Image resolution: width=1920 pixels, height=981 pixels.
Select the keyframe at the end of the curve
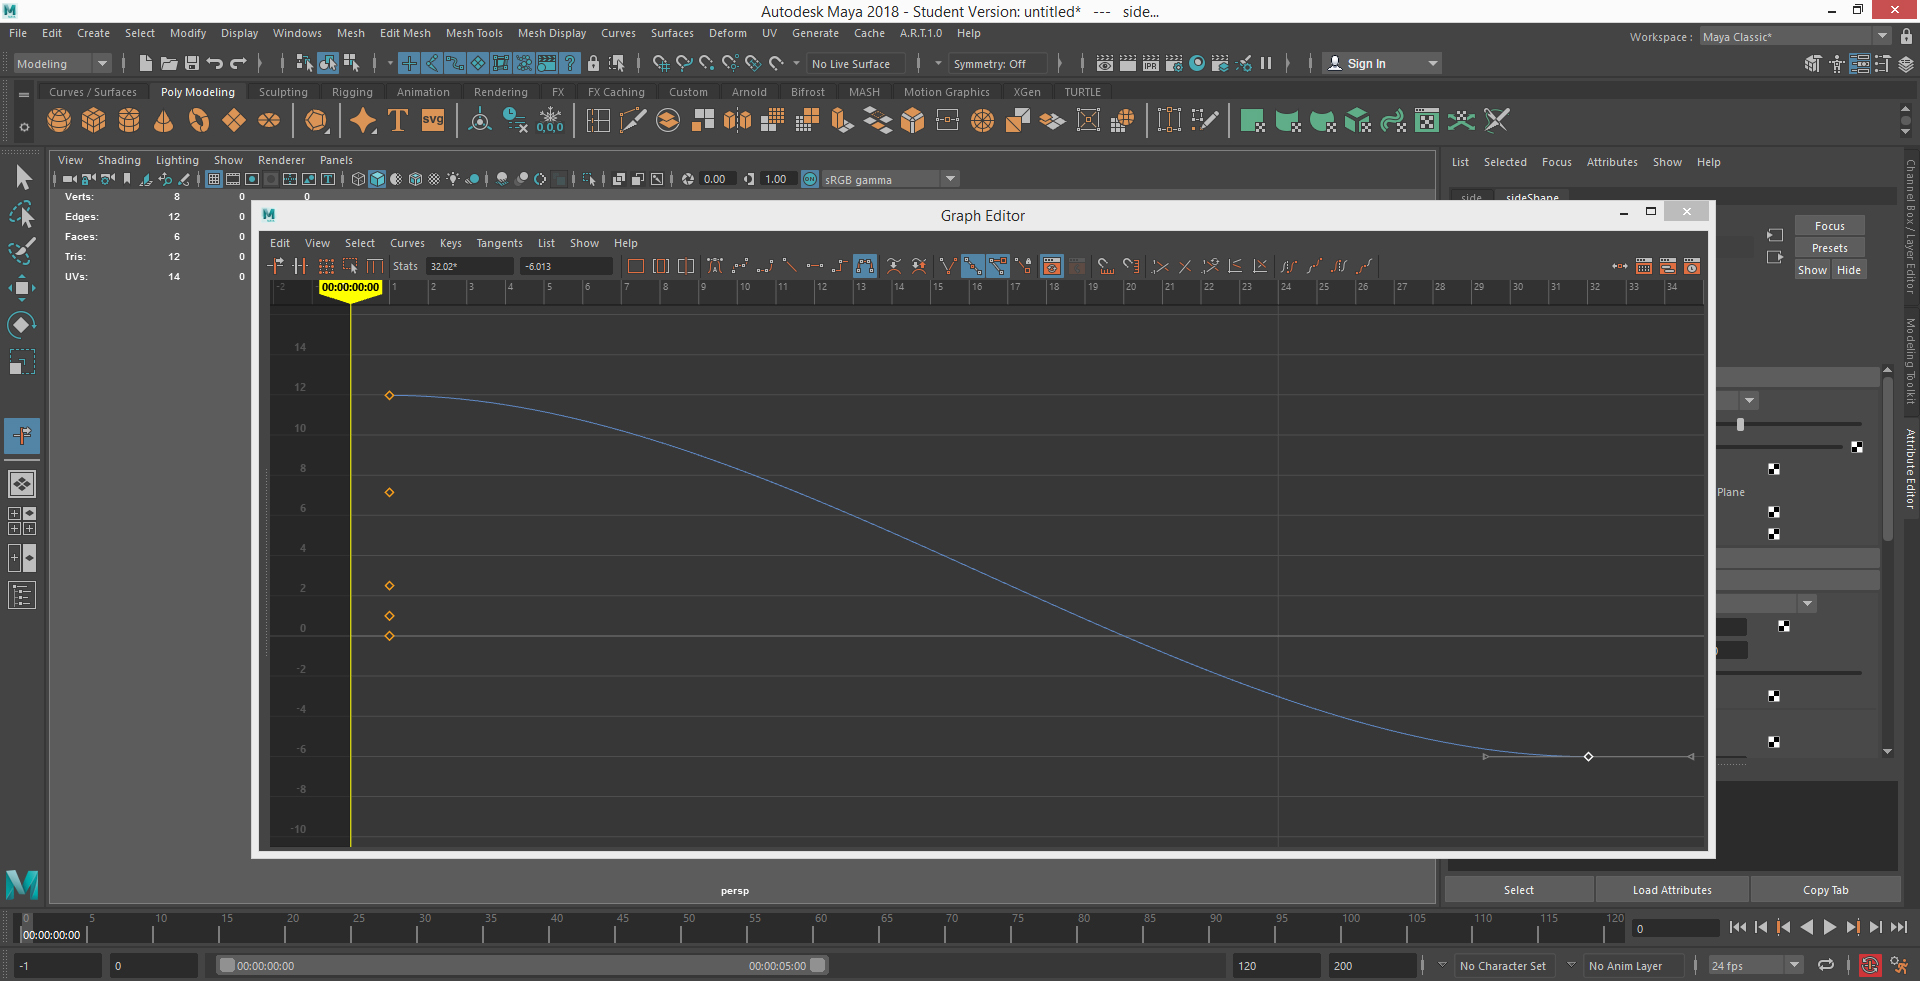1588,757
